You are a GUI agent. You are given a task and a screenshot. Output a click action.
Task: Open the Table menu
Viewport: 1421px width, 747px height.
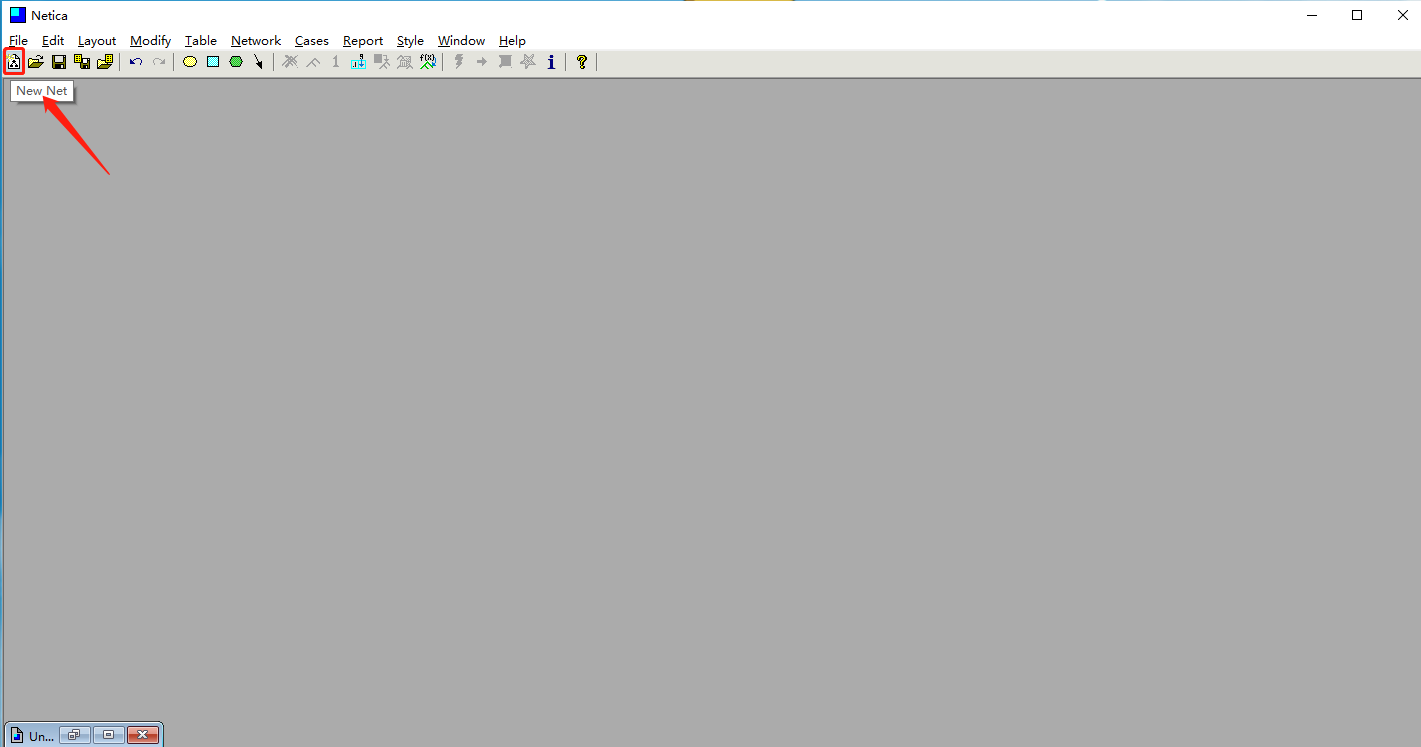point(201,41)
